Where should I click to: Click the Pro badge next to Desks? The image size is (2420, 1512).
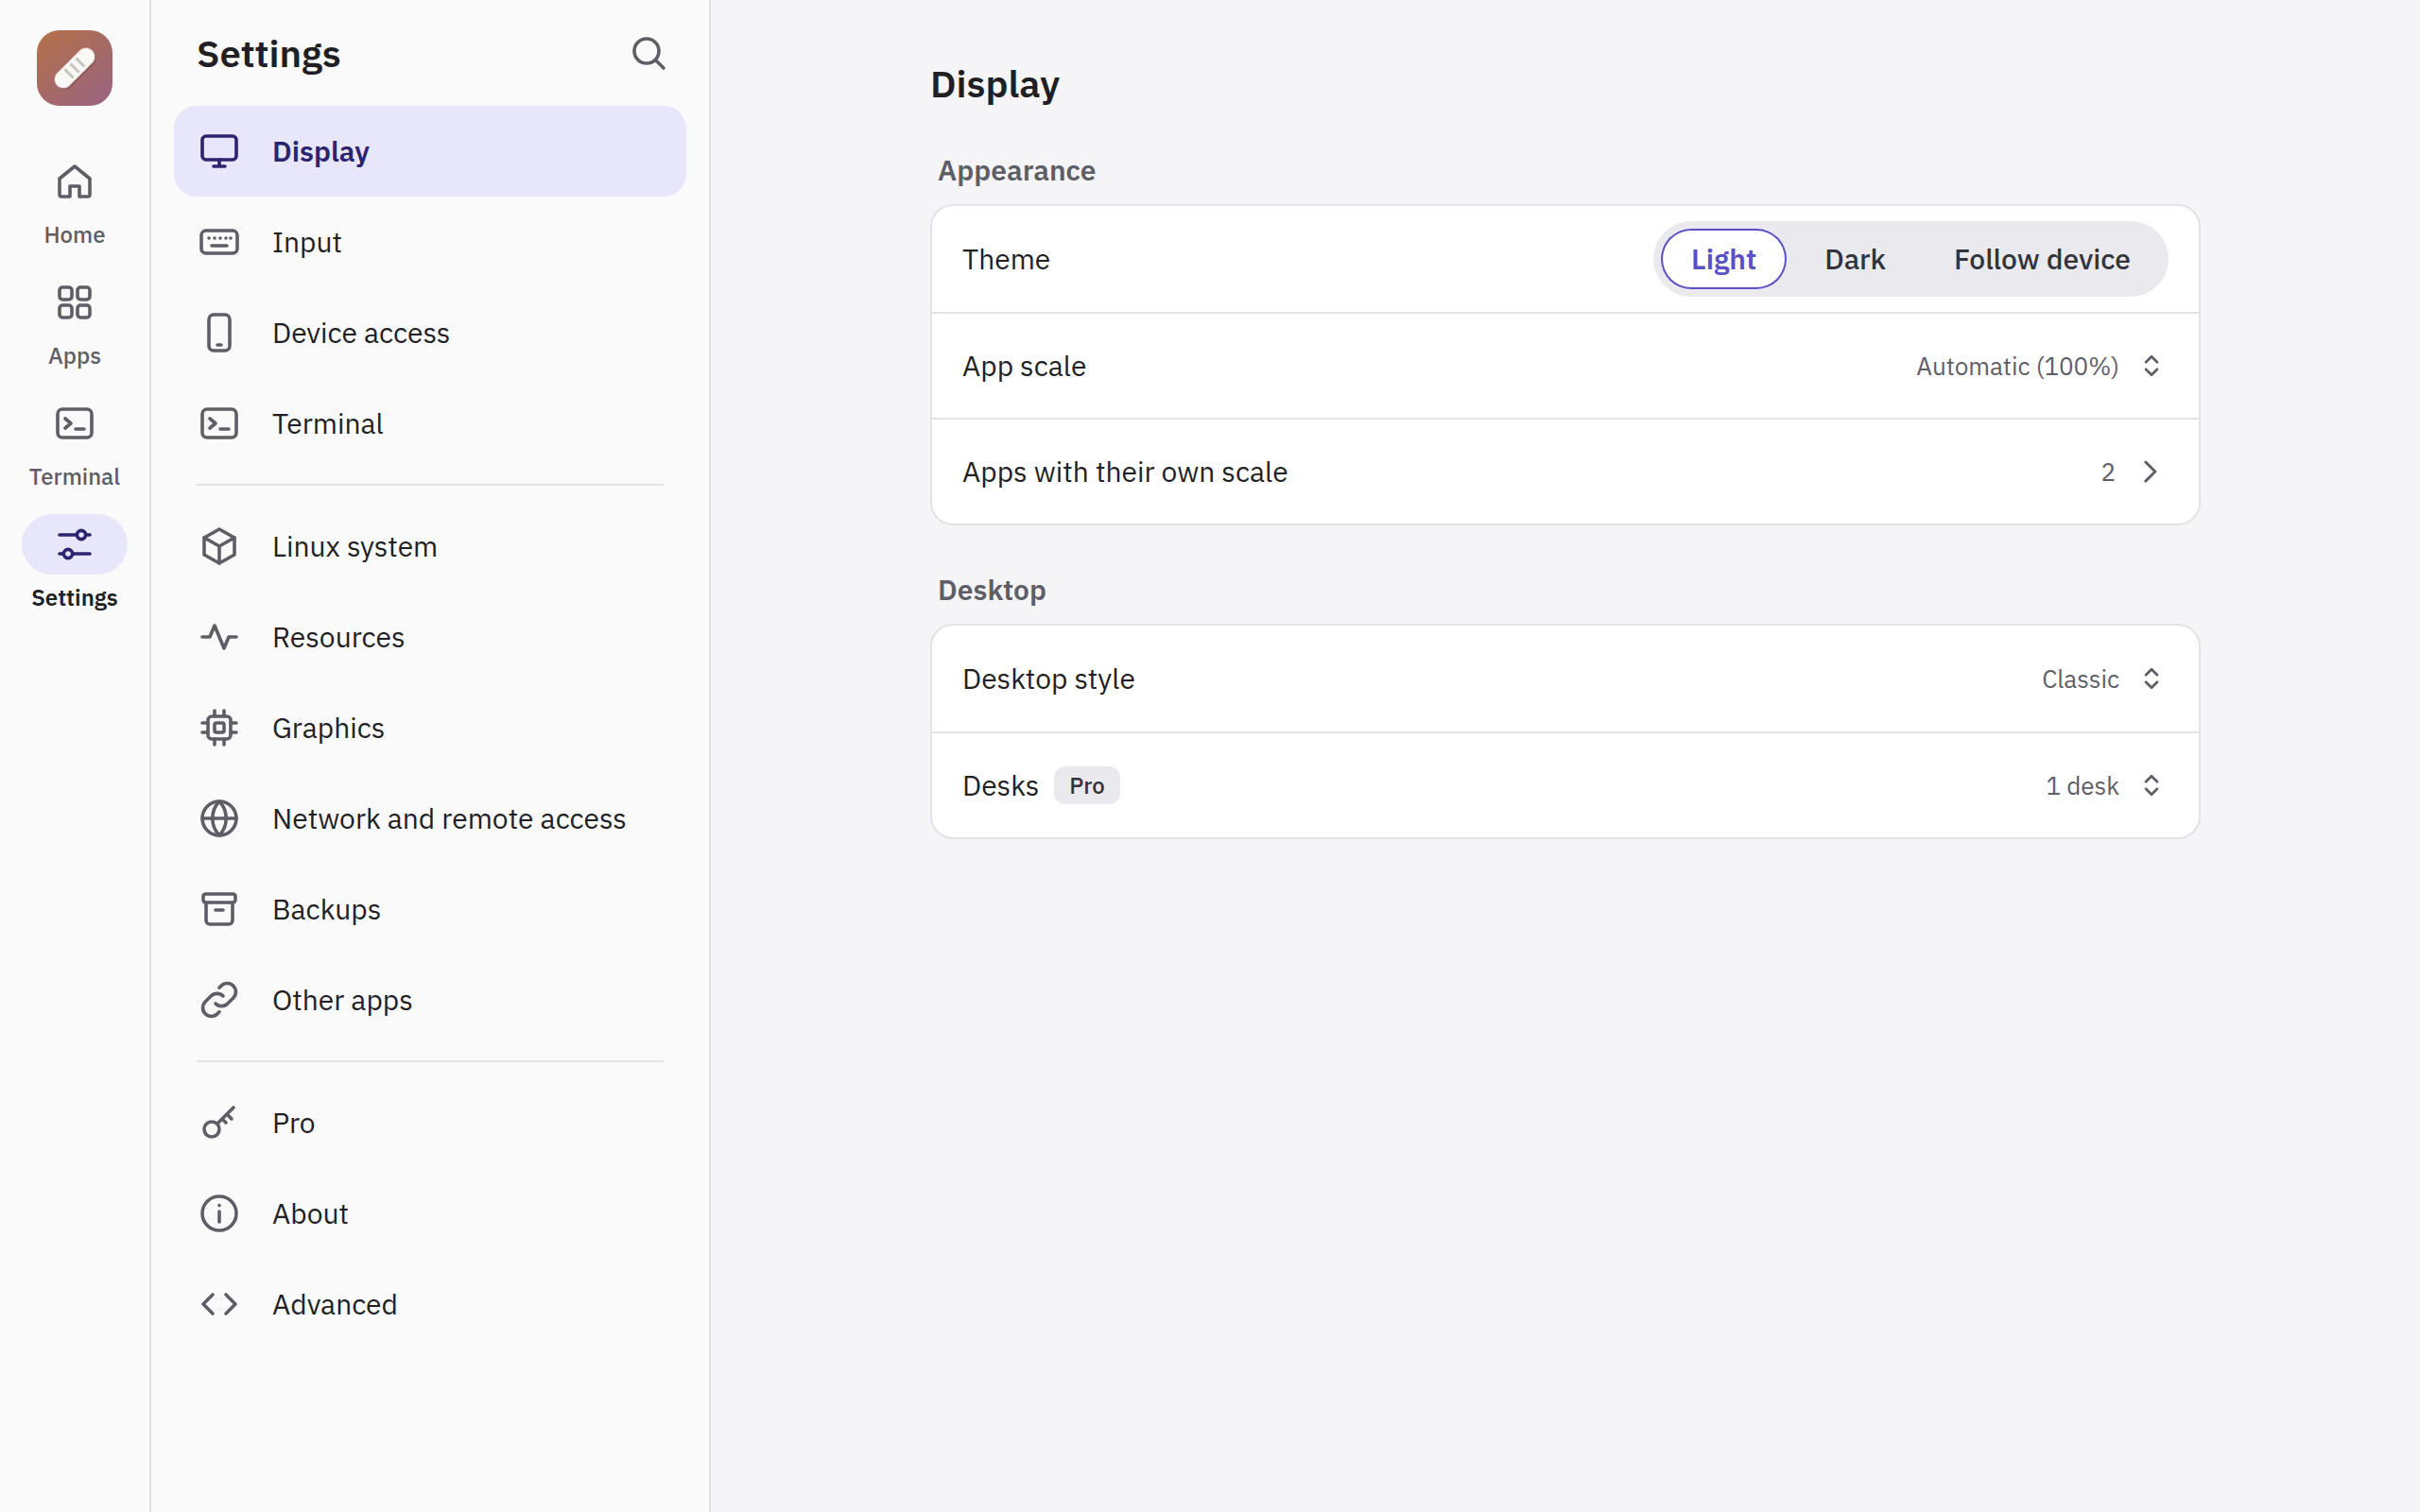[x=1086, y=786]
